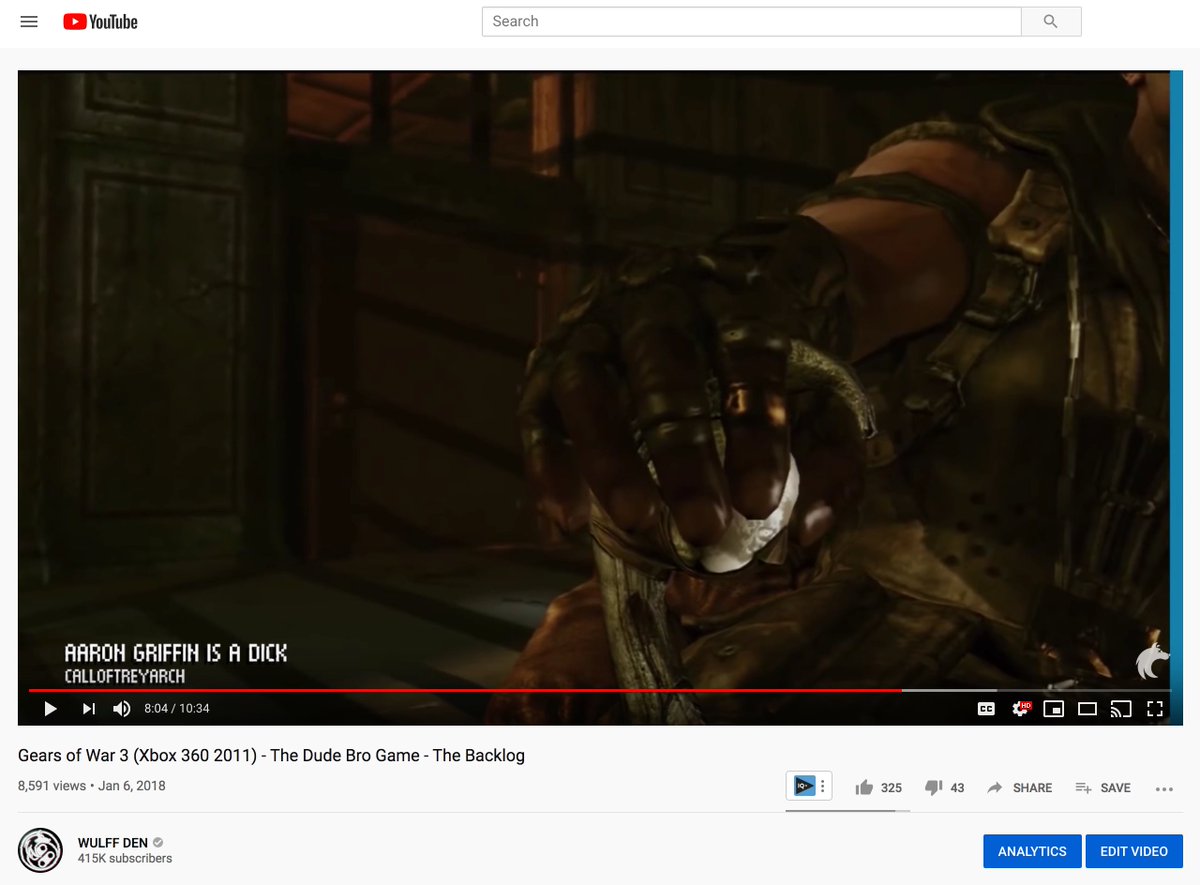The image size is (1200, 885).
Task: Skip to the next video
Action: click(88, 709)
